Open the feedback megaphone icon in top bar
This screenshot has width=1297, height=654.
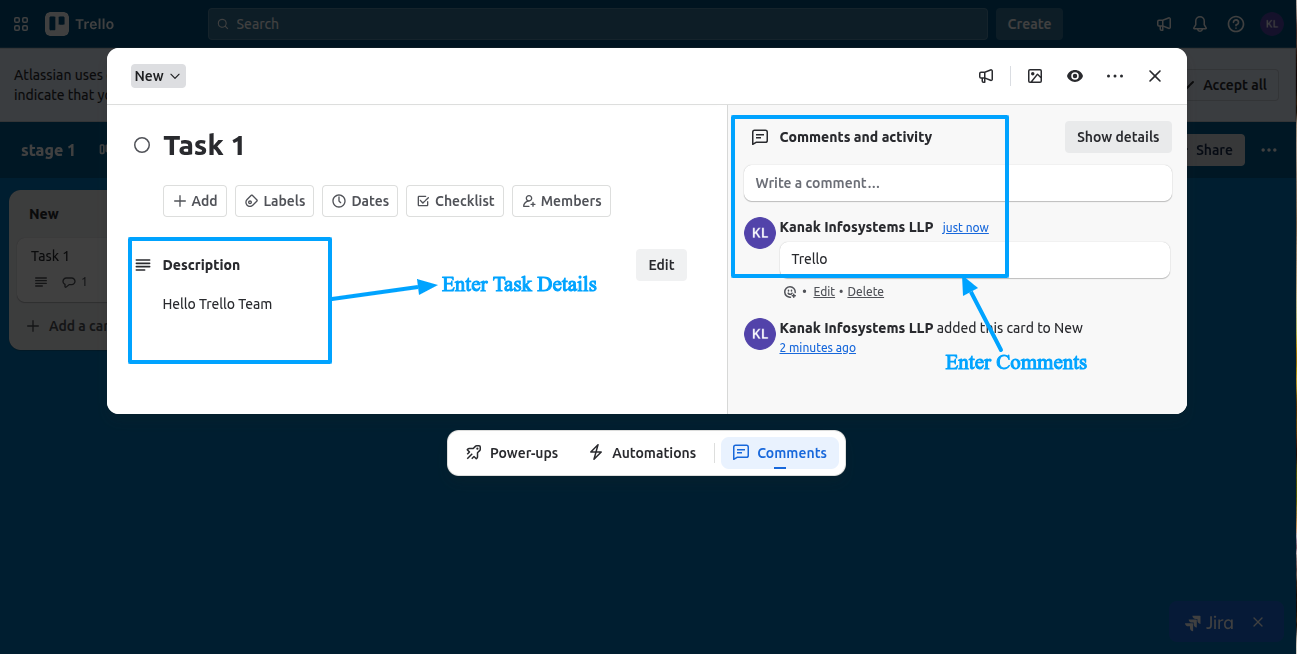[1164, 24]
